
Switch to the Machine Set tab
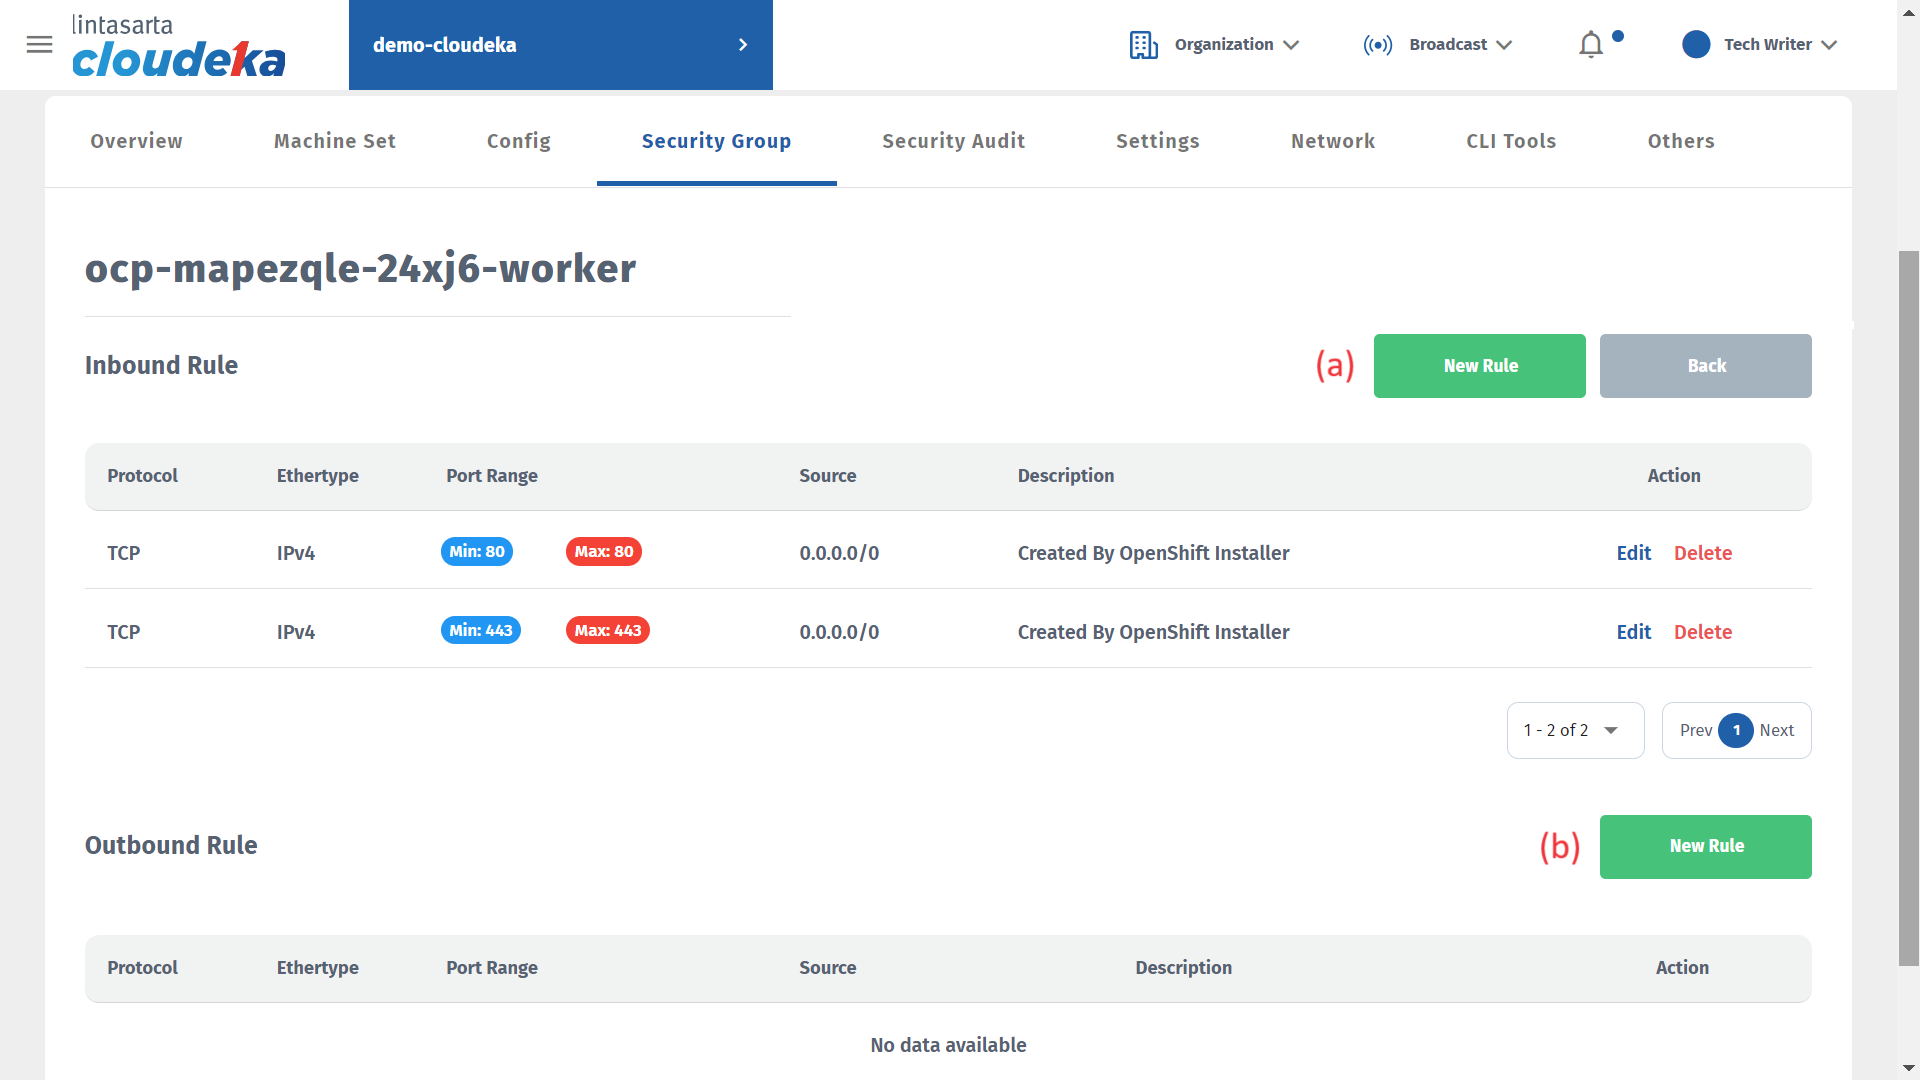click(x=334, y=141)
